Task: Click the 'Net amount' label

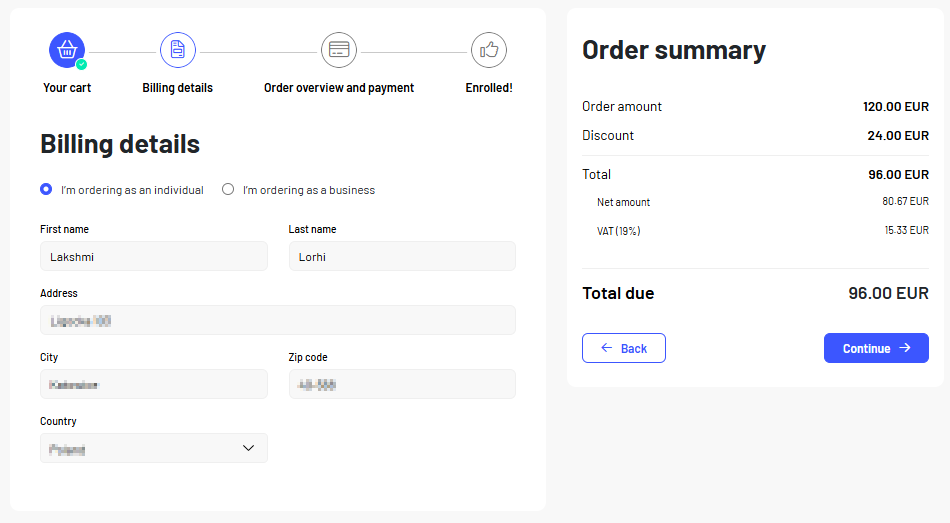Action: point(623,202)
